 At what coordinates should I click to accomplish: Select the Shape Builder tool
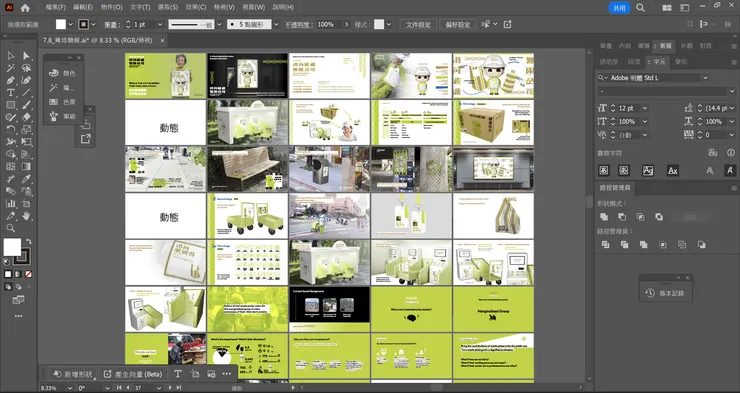click(x=10, y=154)
